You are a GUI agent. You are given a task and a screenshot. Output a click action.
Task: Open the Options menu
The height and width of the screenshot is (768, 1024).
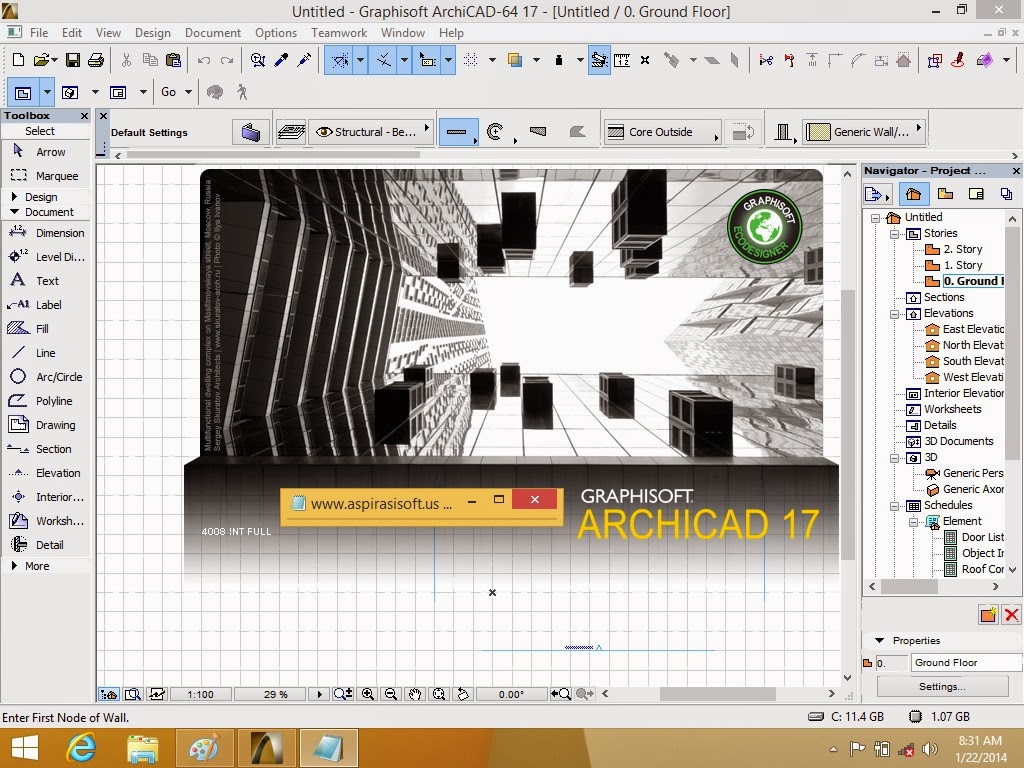[276, 33]
